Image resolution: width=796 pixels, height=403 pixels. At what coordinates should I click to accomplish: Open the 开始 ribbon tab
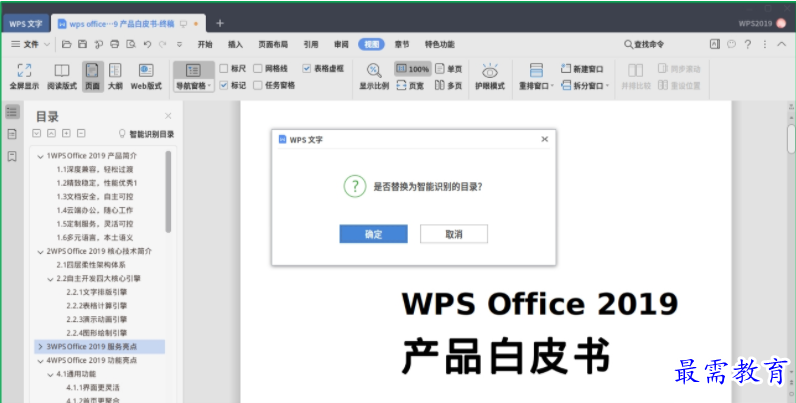coord(205,44)
